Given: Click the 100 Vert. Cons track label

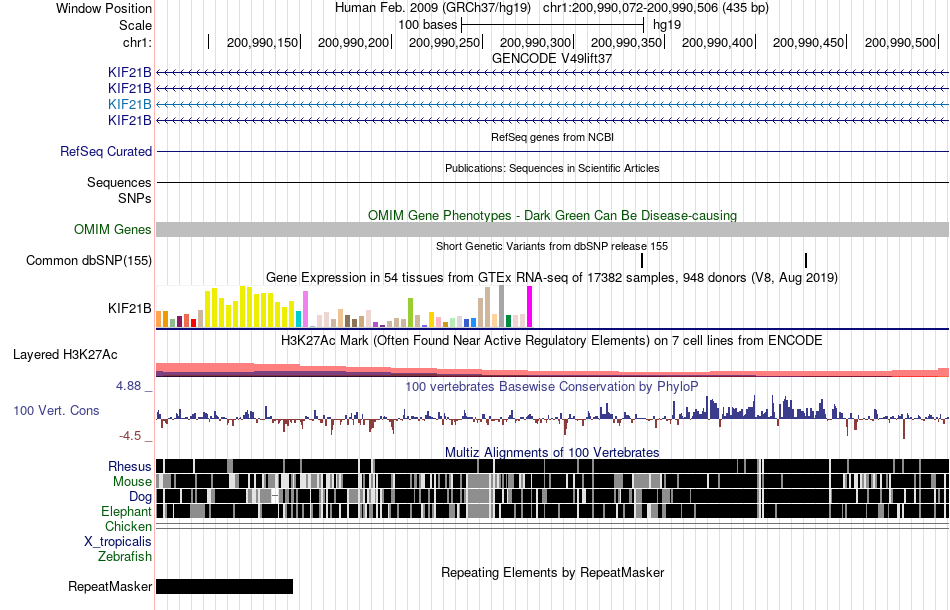Looking at the screenshot, I should [56, 411].
